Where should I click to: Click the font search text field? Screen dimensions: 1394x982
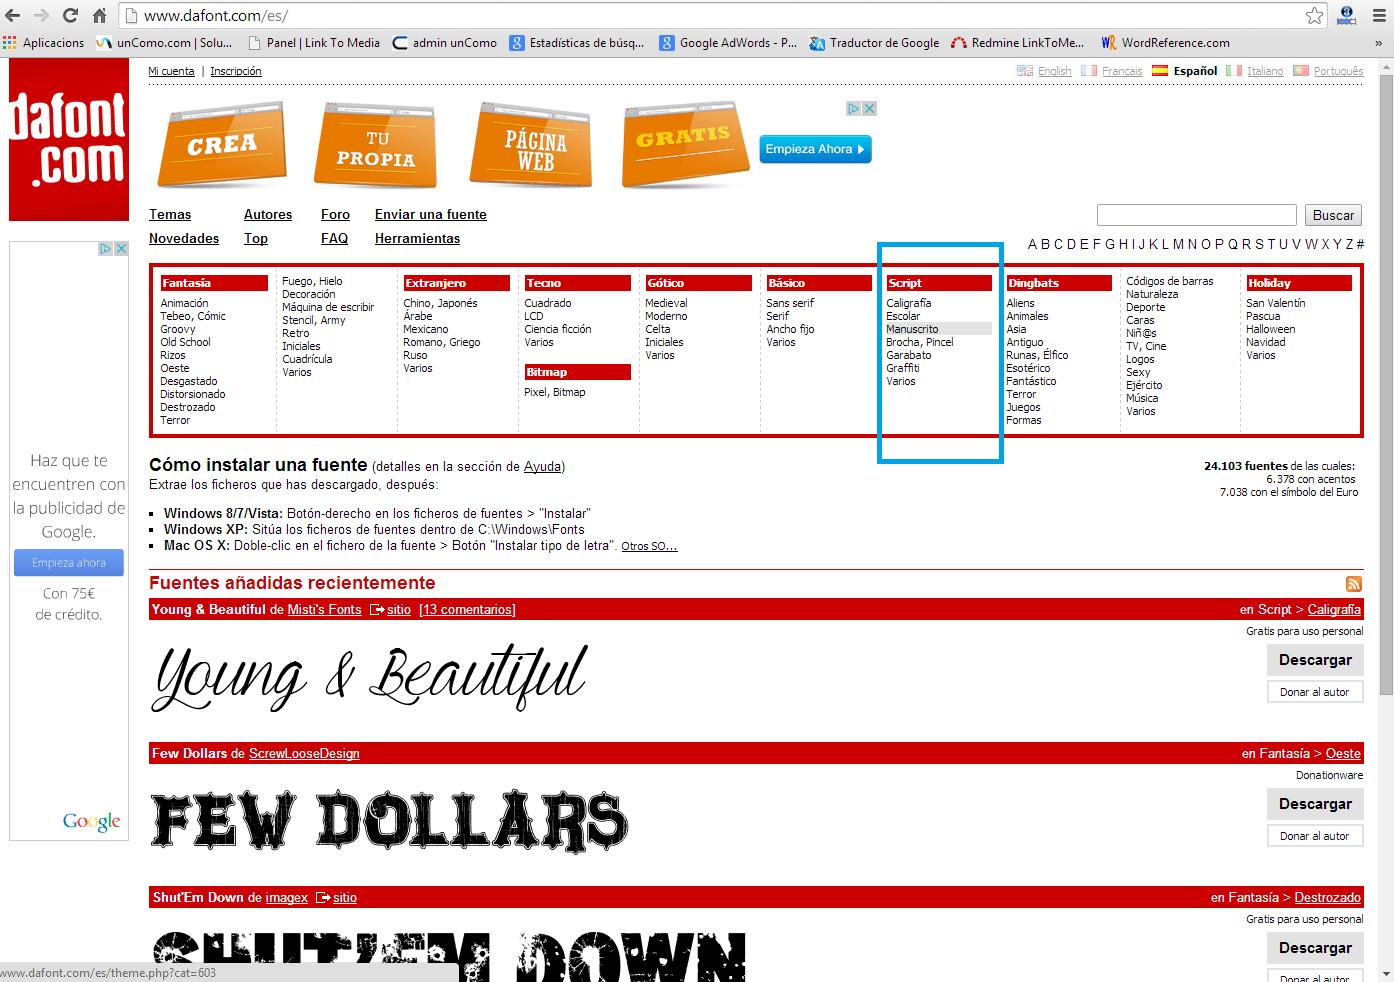[1196, 215]
